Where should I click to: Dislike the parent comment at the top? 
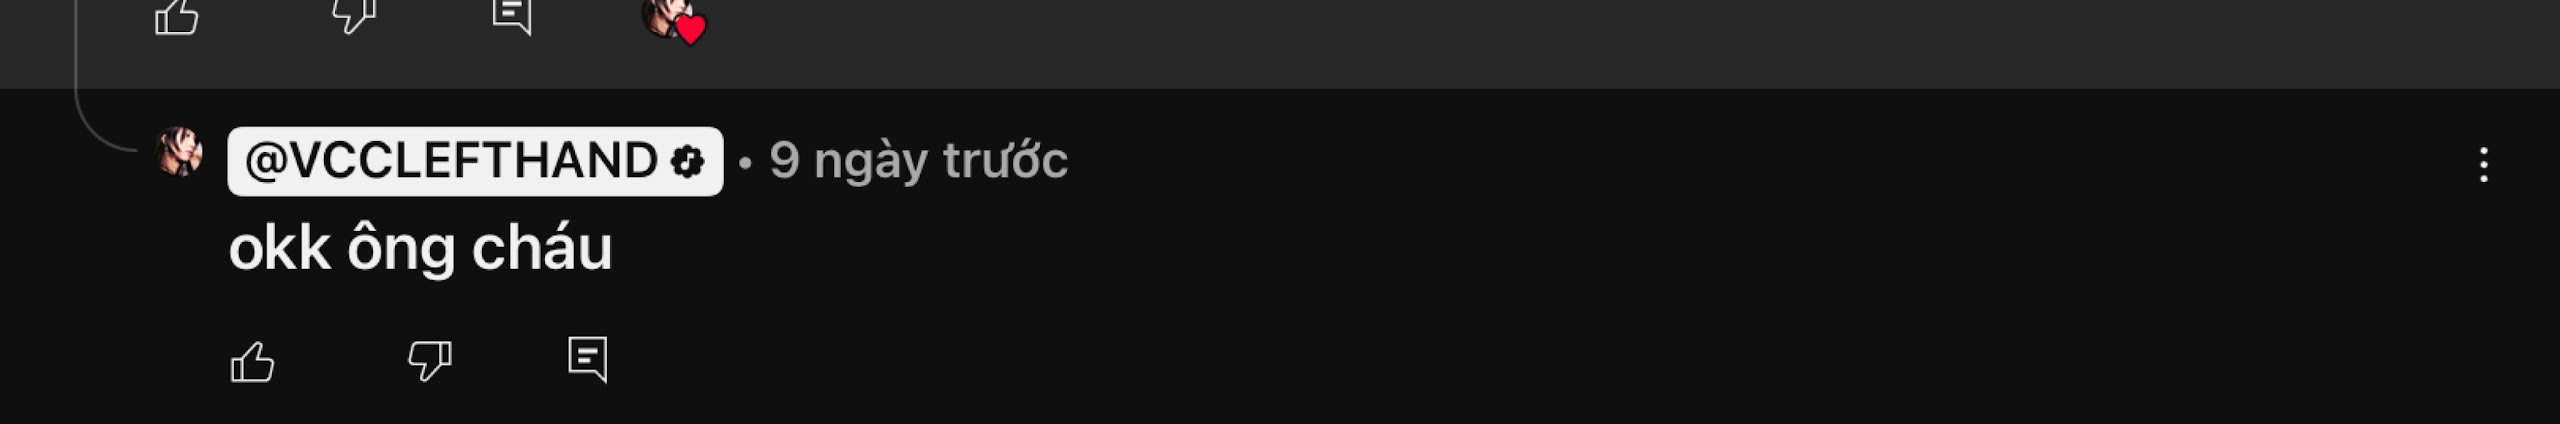pyautogui.click(x=354, y=14)
